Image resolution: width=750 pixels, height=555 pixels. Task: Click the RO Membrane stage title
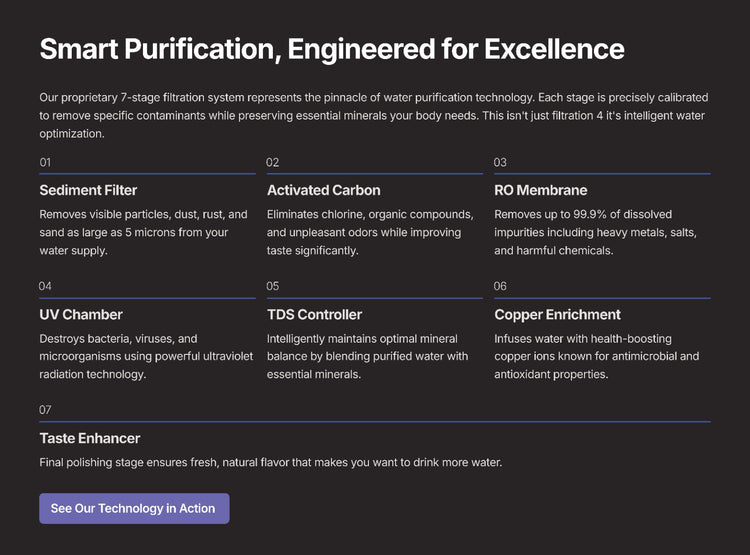[x=540, y=190]
